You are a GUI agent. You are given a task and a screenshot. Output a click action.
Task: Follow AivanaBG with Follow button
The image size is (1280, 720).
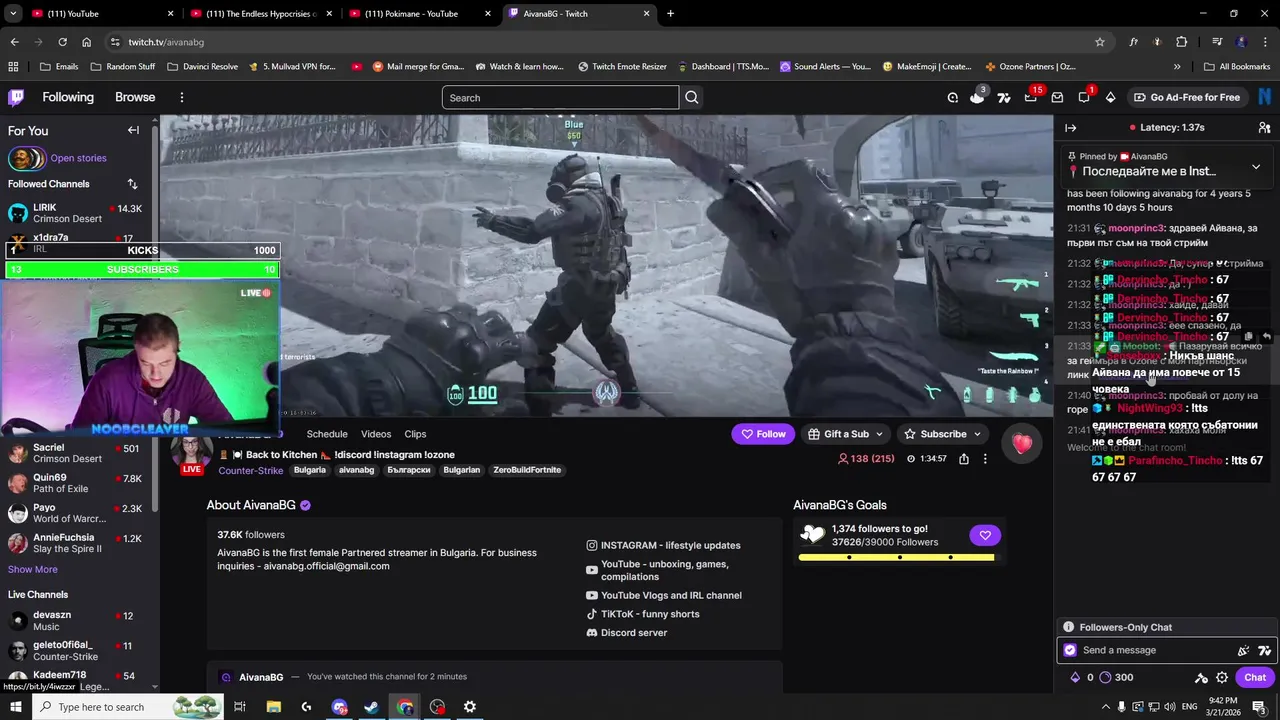[763, 434]
